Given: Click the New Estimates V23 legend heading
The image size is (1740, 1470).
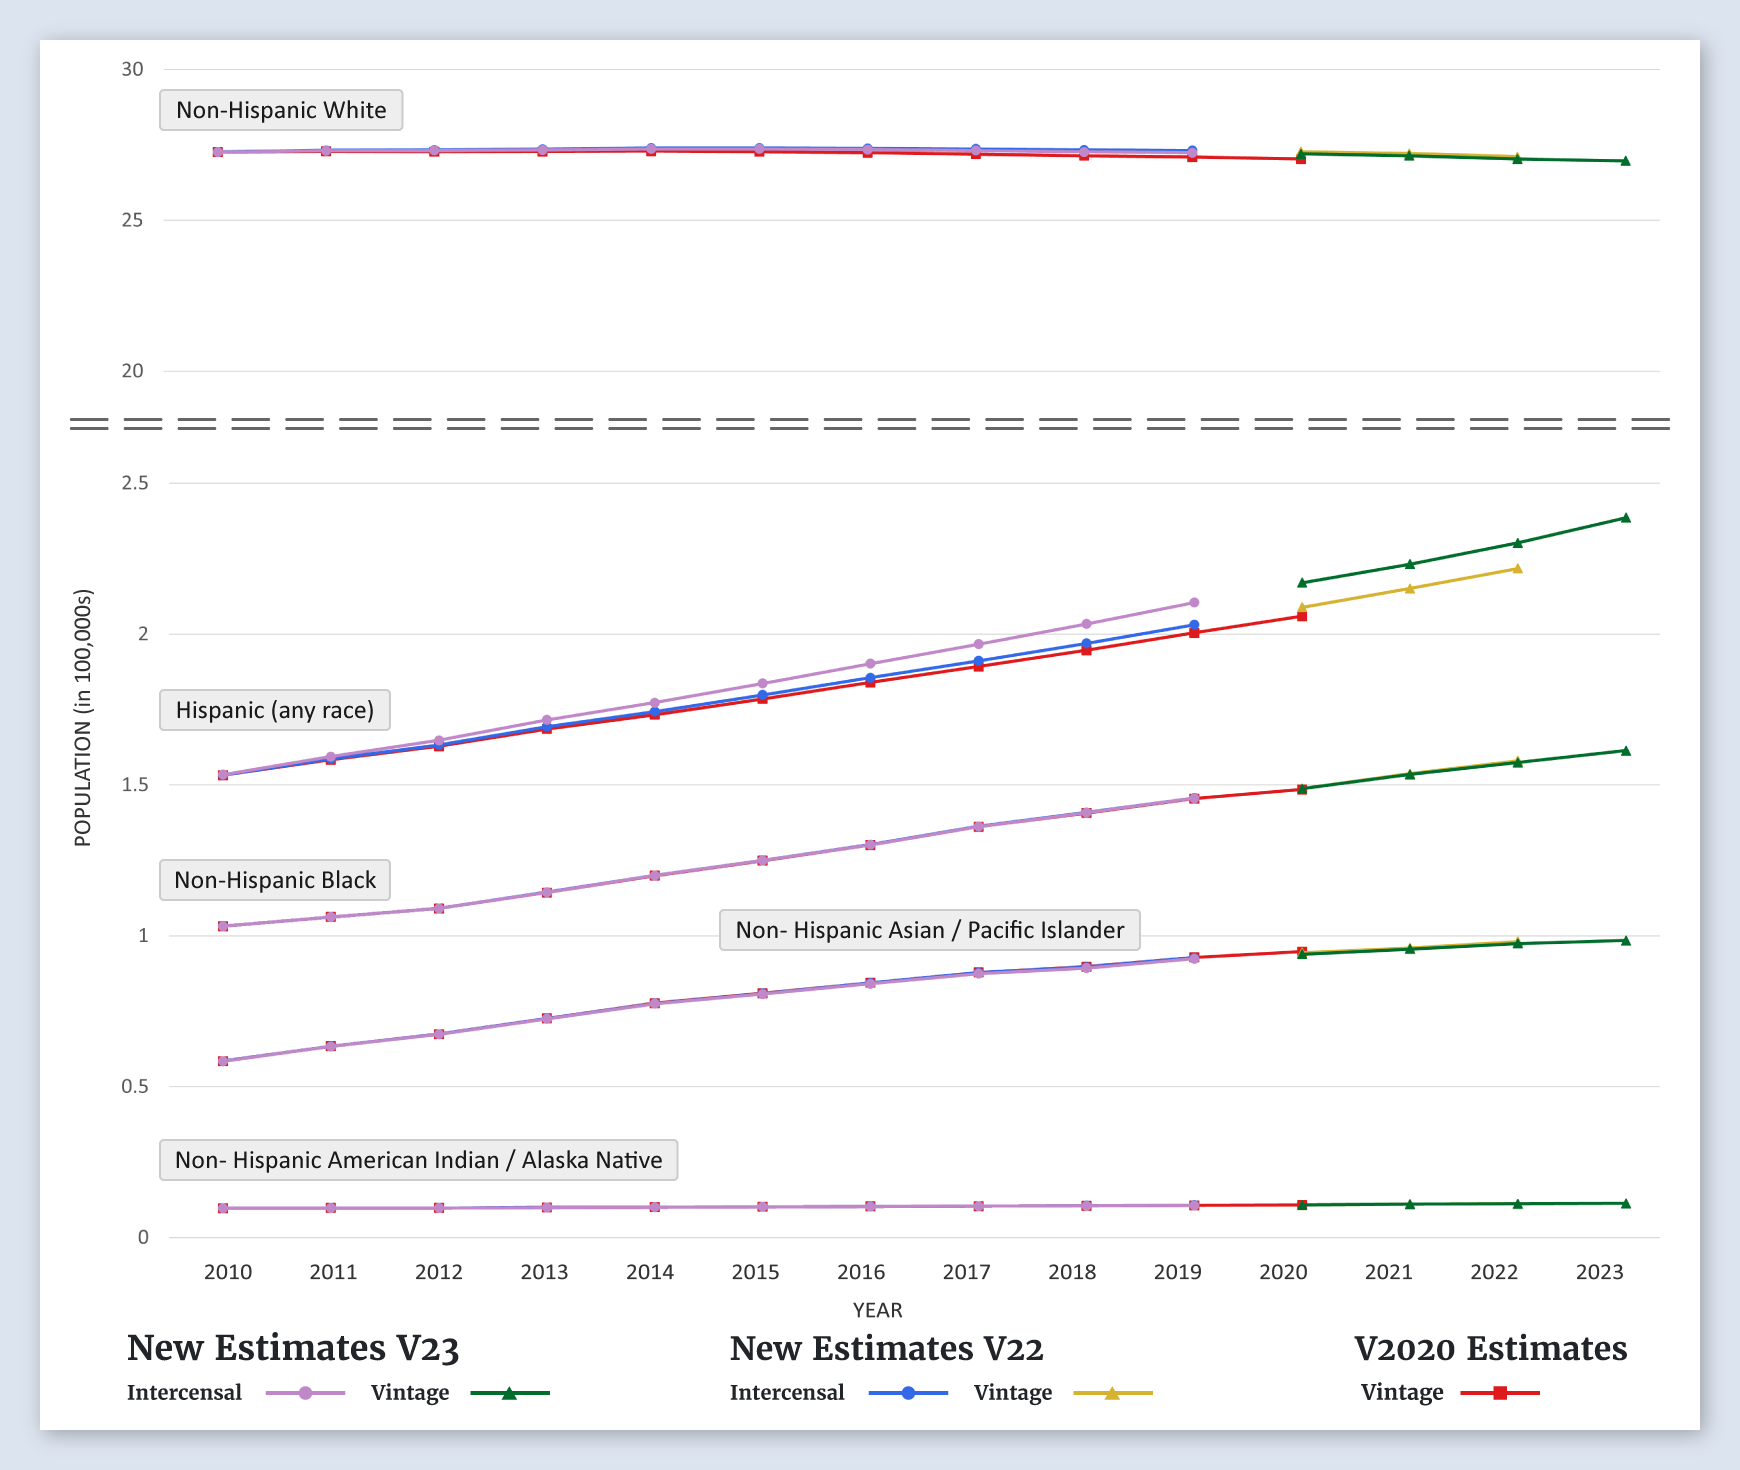Looking at the screenshot, I should click(293, 1348).
